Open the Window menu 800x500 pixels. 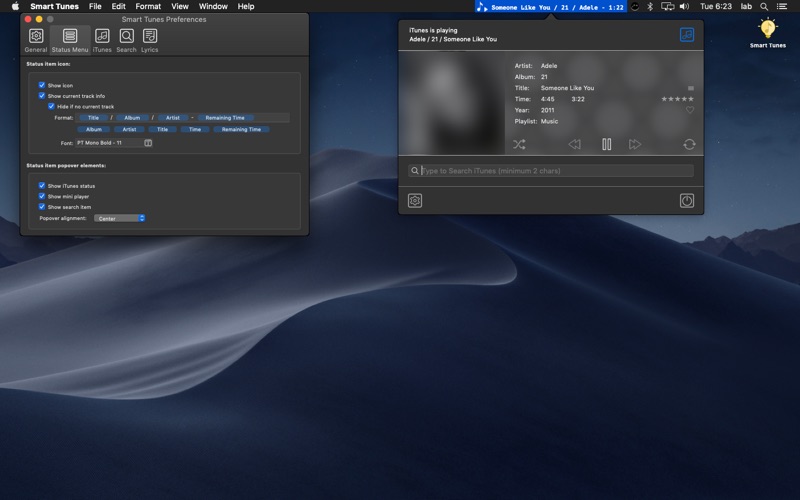point(213,7)
